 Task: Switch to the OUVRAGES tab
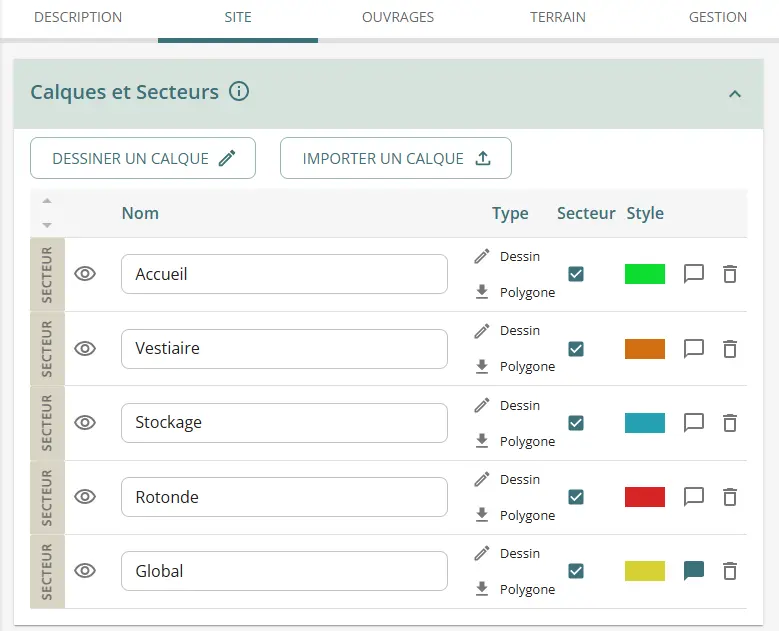click(x=397, y=17)
